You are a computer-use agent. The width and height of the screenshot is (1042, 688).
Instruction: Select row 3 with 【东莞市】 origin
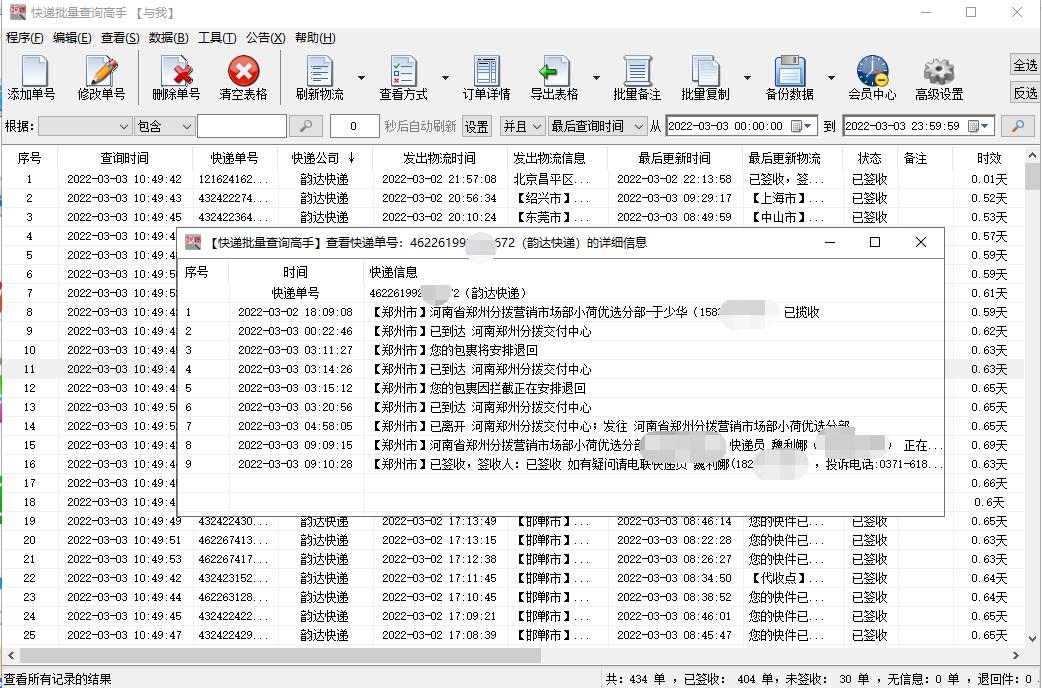(x=513, y=217)
